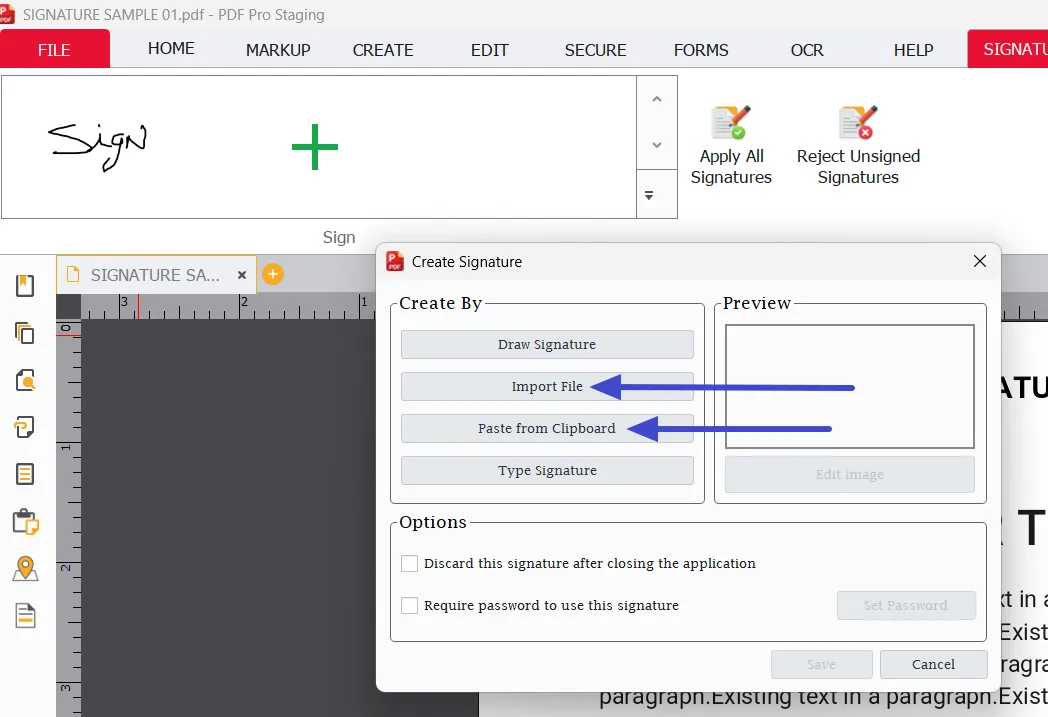
Task: Close the SIGNATURE SA... document tab
Action: point(242,275)
